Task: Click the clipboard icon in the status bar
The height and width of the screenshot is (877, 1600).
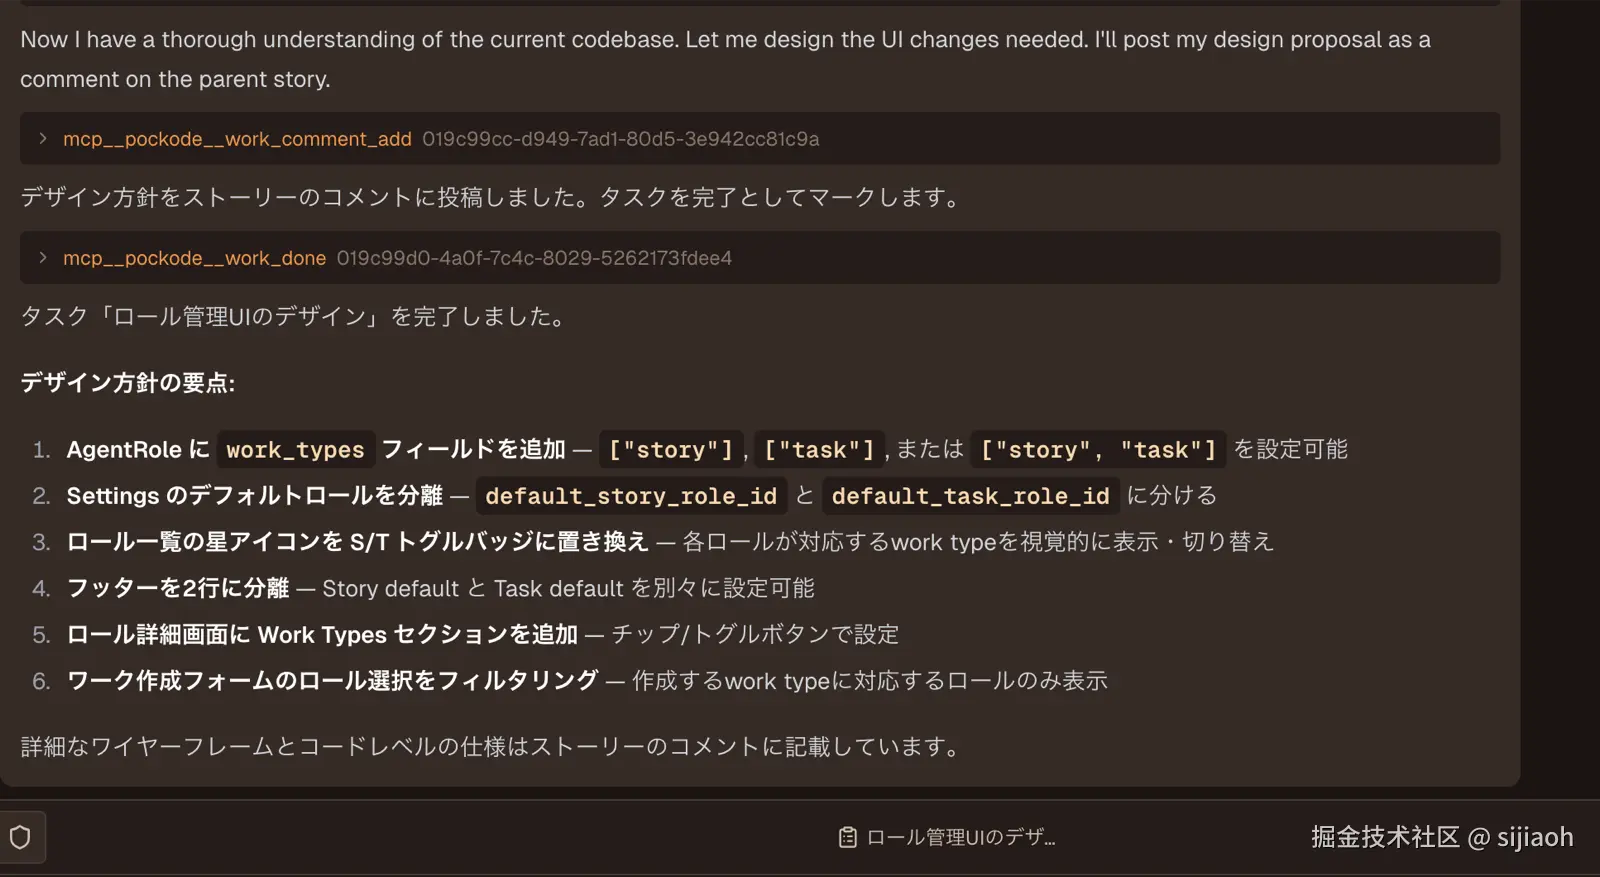Action: click(x=848, y=837)
